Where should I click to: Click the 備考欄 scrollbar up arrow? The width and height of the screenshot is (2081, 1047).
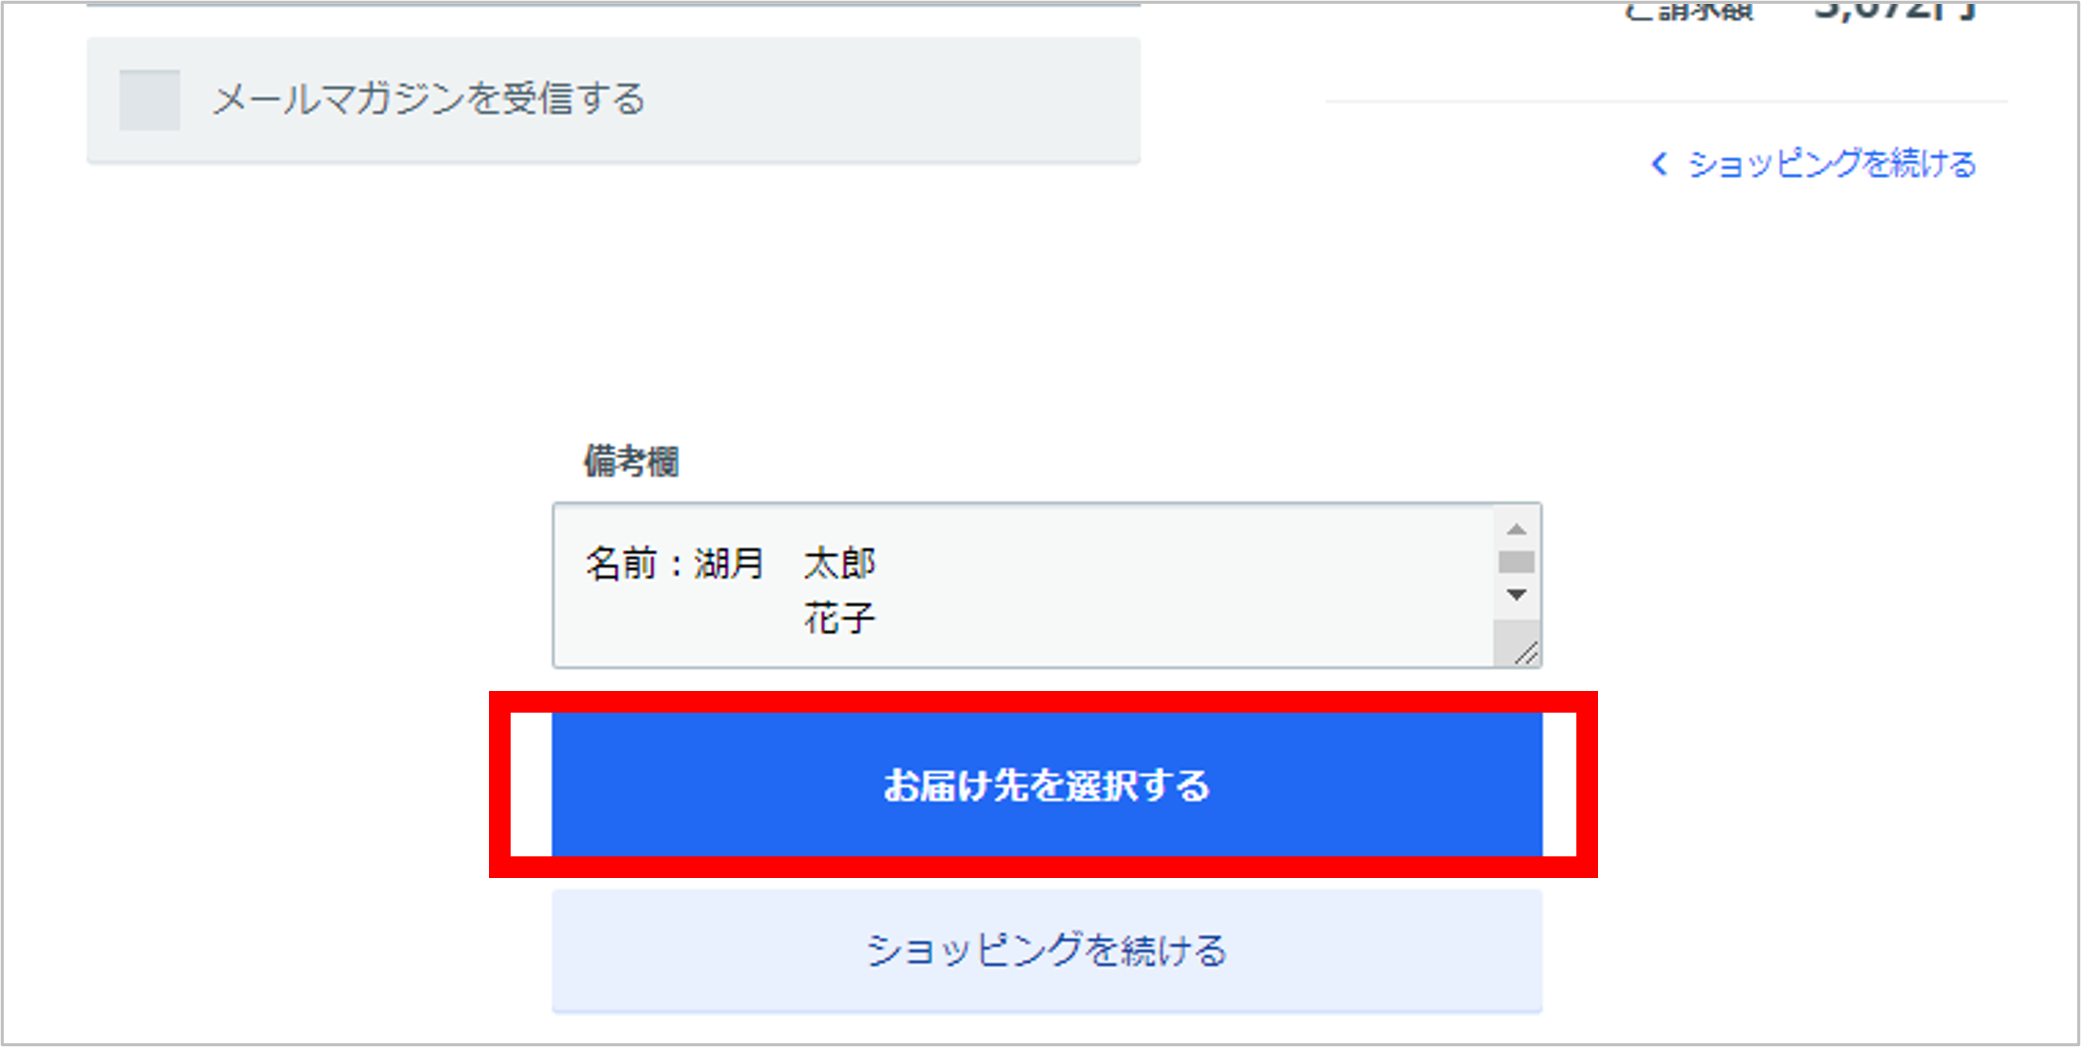[1516, 529]
